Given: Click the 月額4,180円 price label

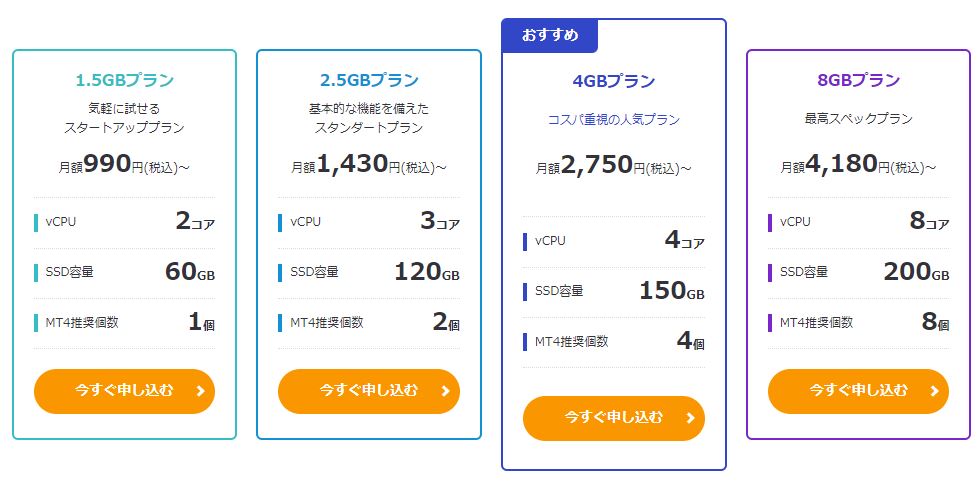Looking at the screenshot, I should click(x=858, y=165).
